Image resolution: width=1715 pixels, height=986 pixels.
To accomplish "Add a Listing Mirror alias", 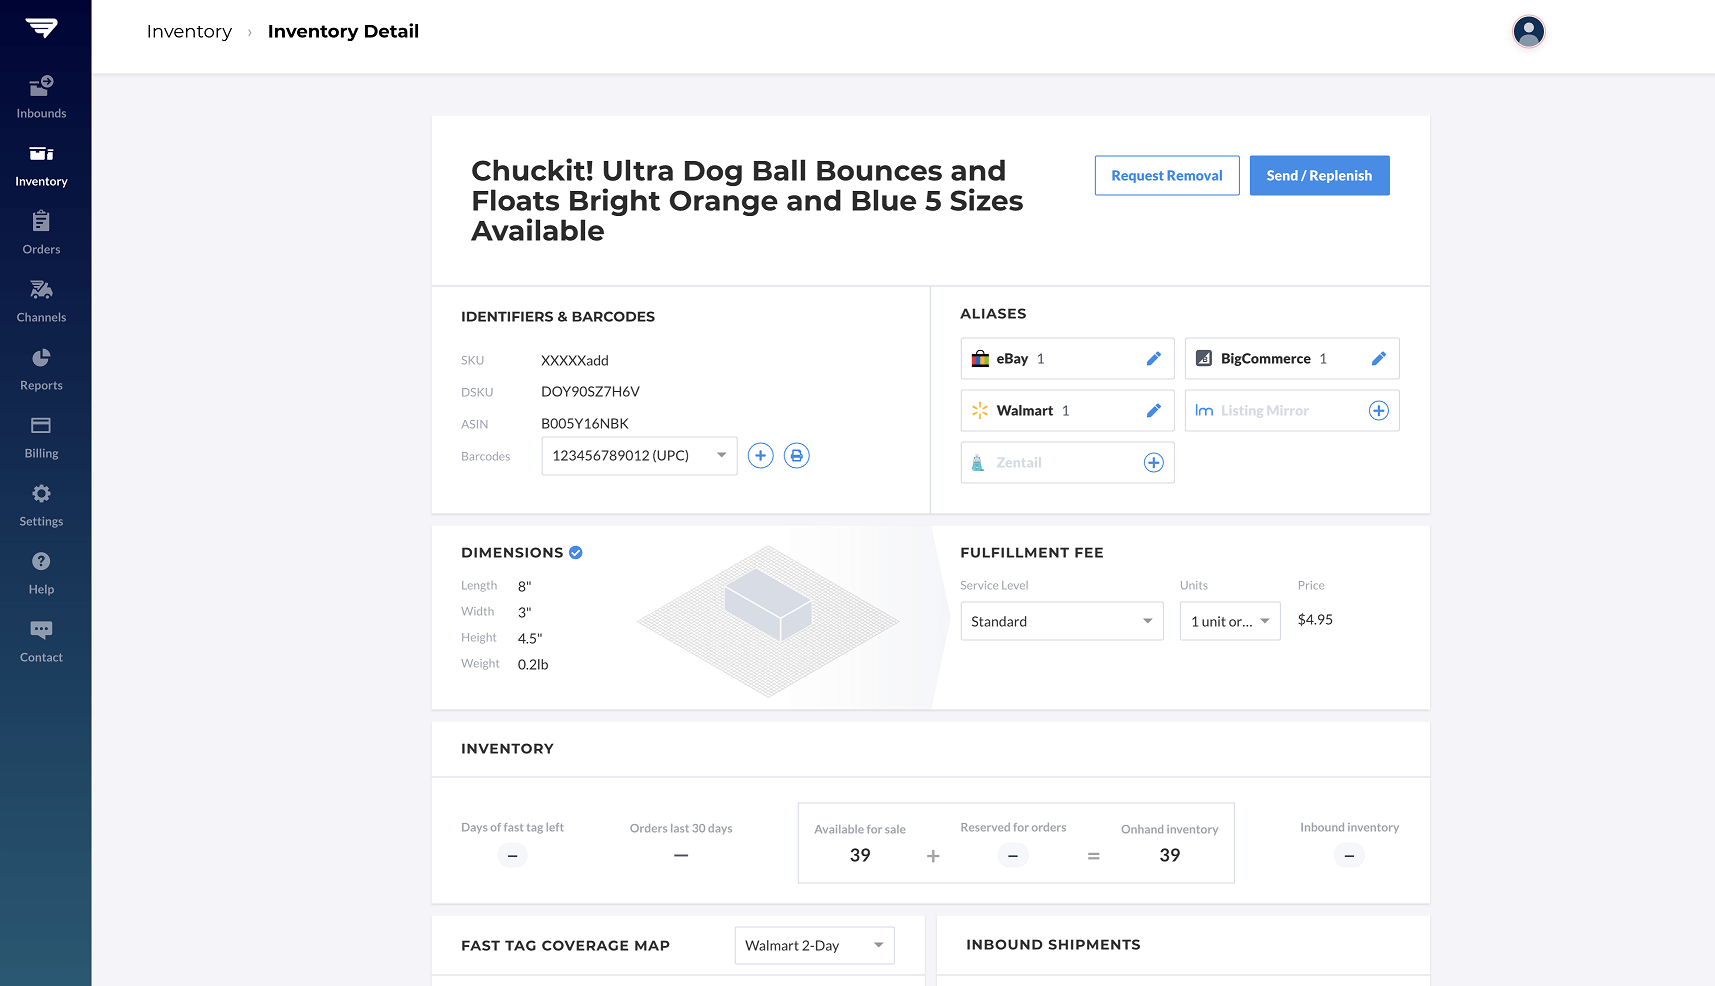I will pos(1378,410).
